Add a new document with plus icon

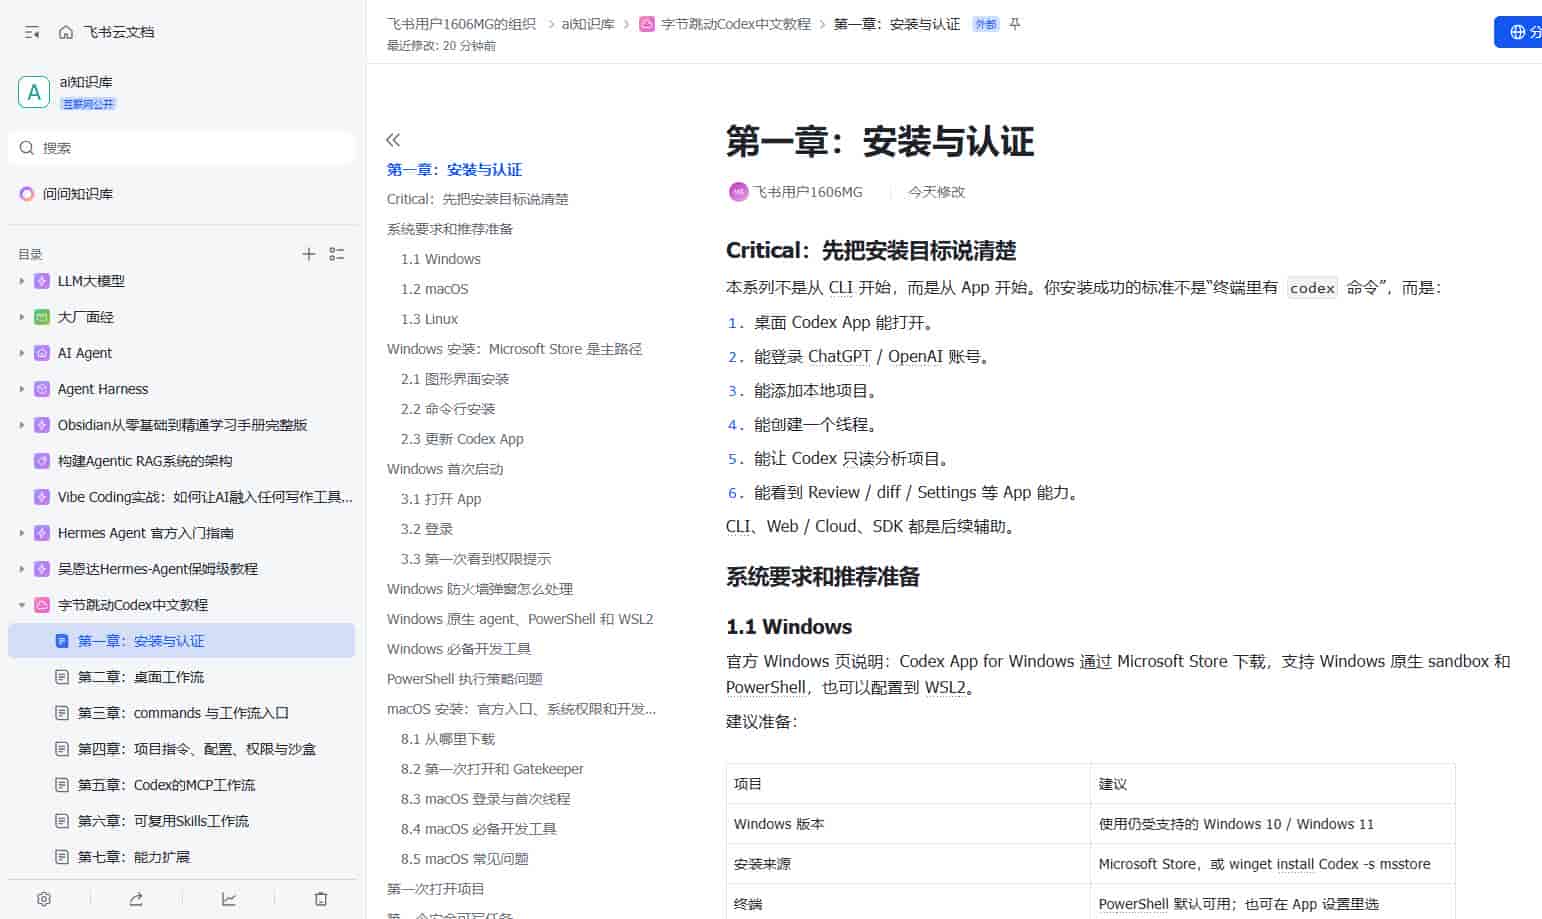tap(309, 254)
